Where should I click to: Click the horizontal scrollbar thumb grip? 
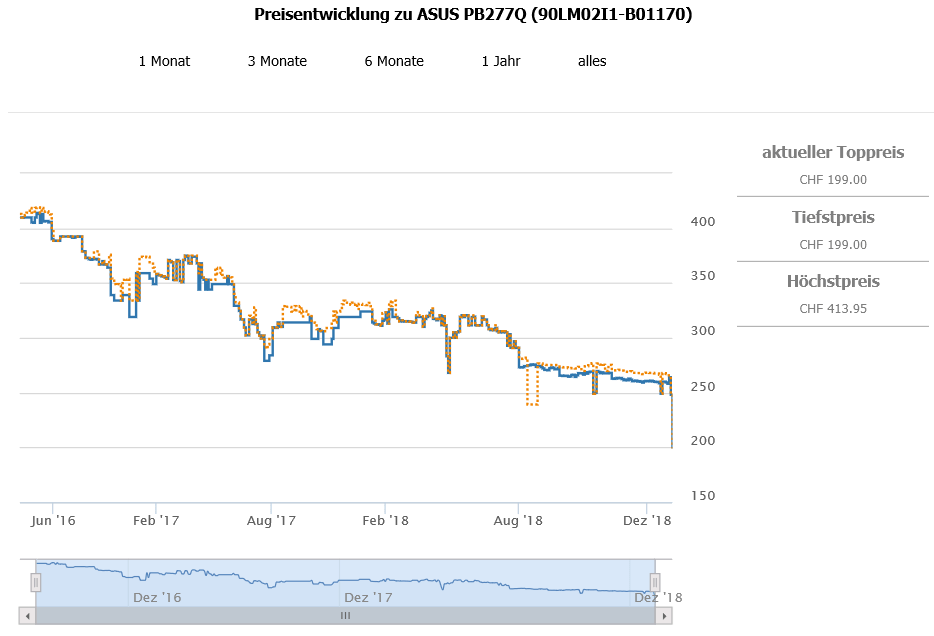click(345, 616)
